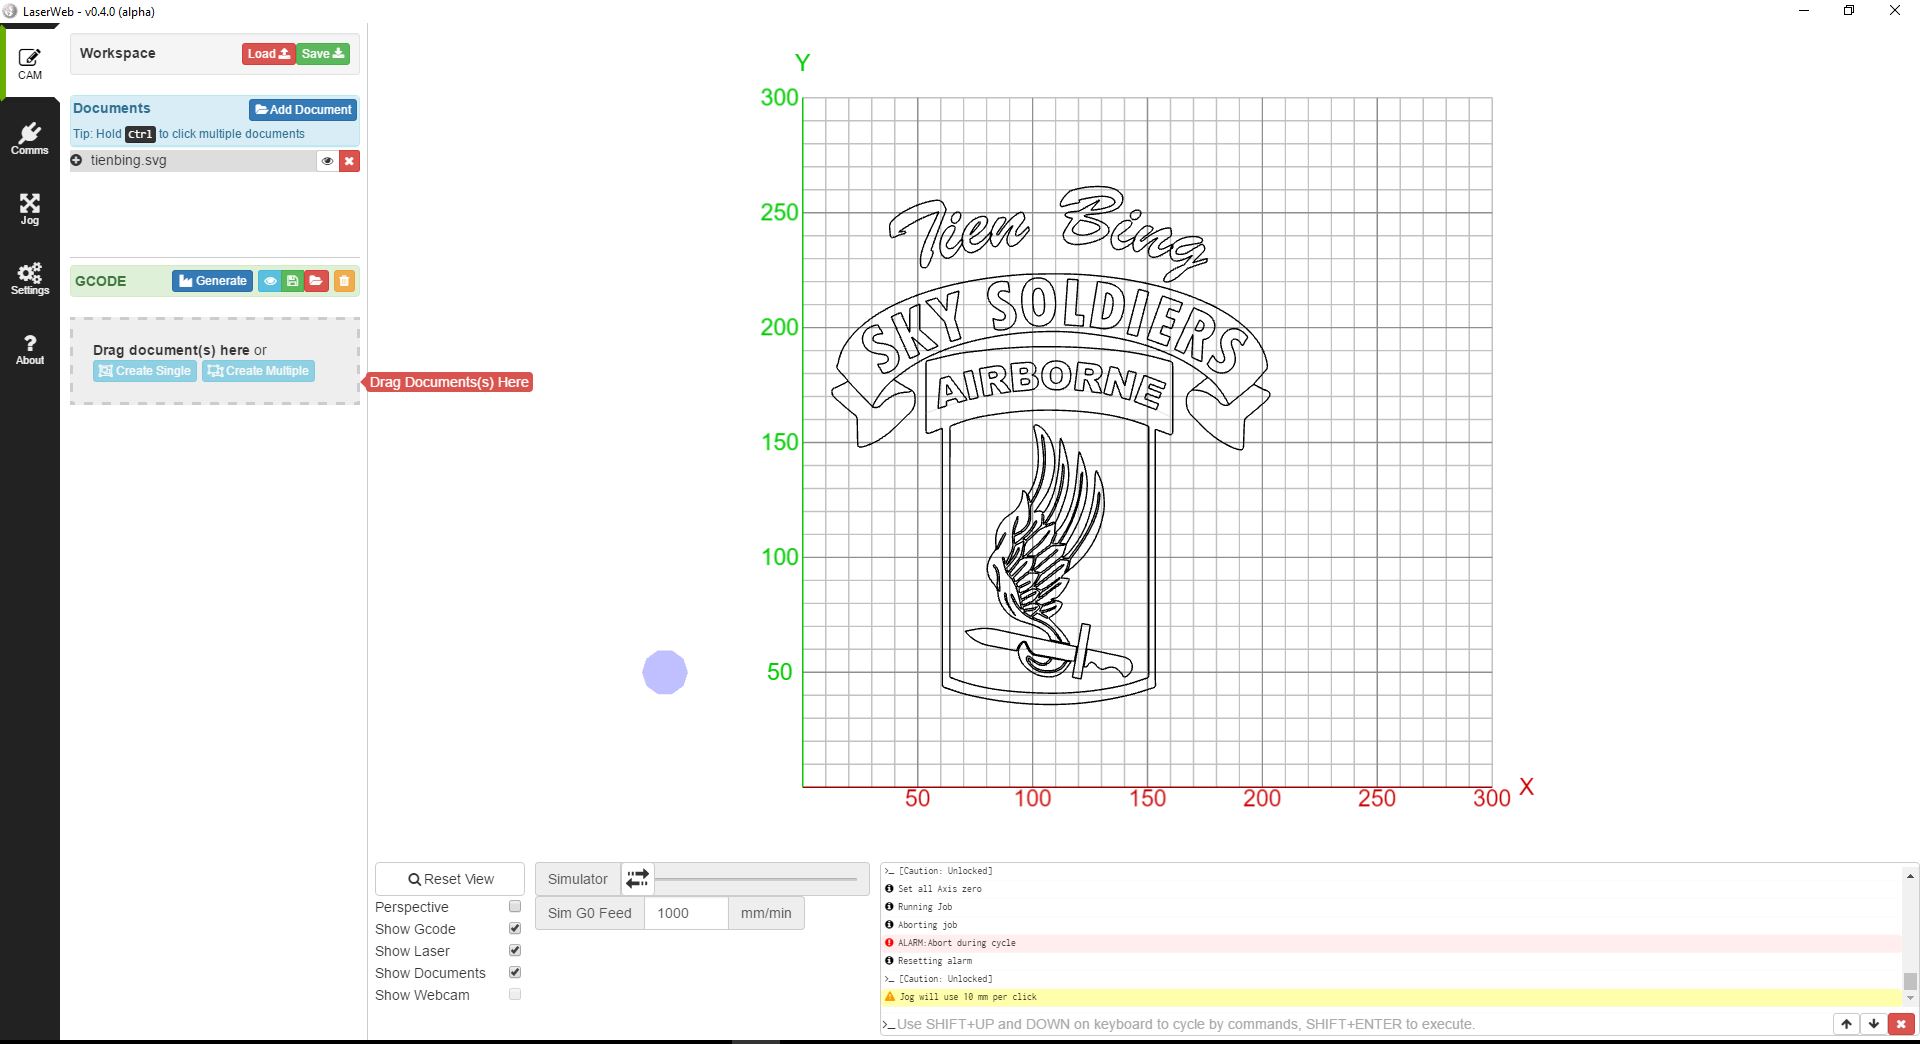Viewport: 1920px width, 1044px height.
Task: Toggle the Show Gcode checkbox
Action: click(515, 929)
